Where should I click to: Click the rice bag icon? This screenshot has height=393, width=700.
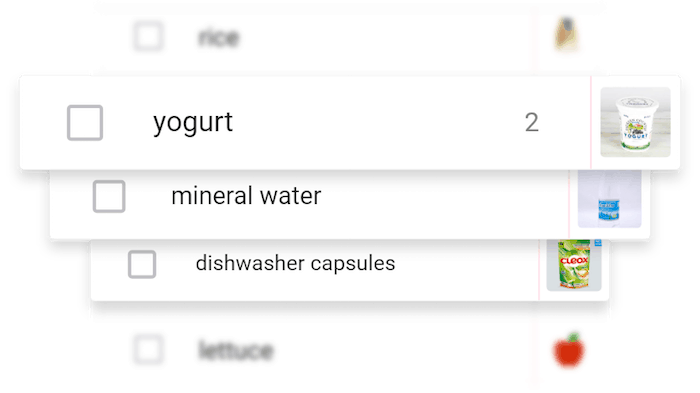tap(567, 34)
